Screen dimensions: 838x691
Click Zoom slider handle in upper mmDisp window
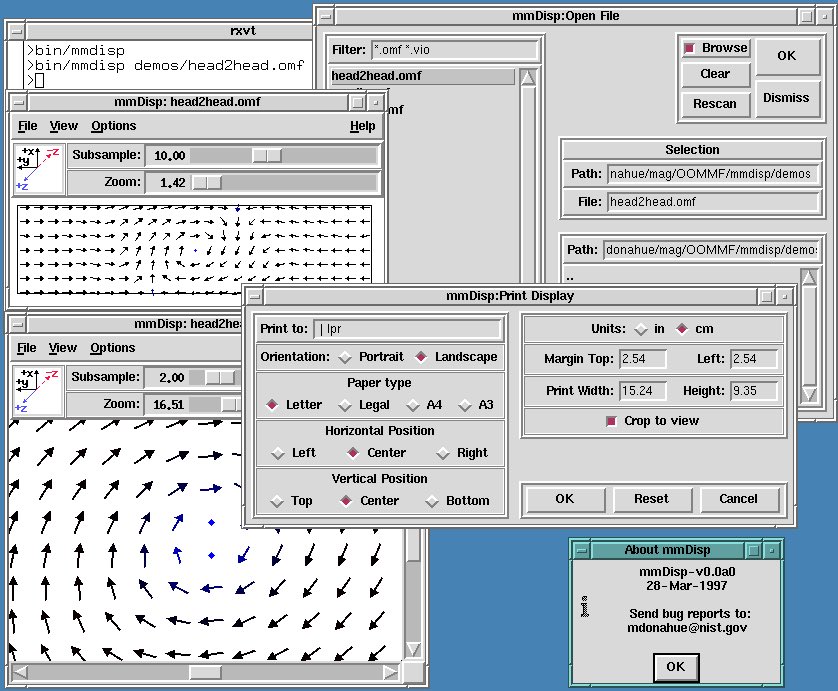click(x=207, y=183)
